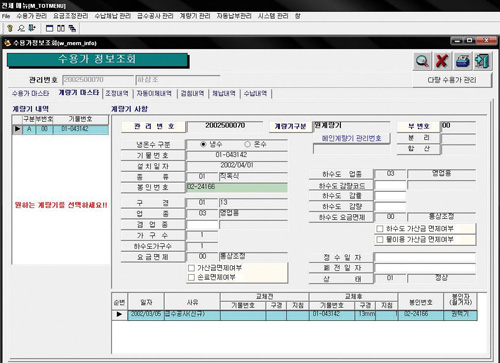The image size is (500, 363).
Task: Open the 계량기 관리 menu
Action: pyautogui.click(x=195, y=16)
